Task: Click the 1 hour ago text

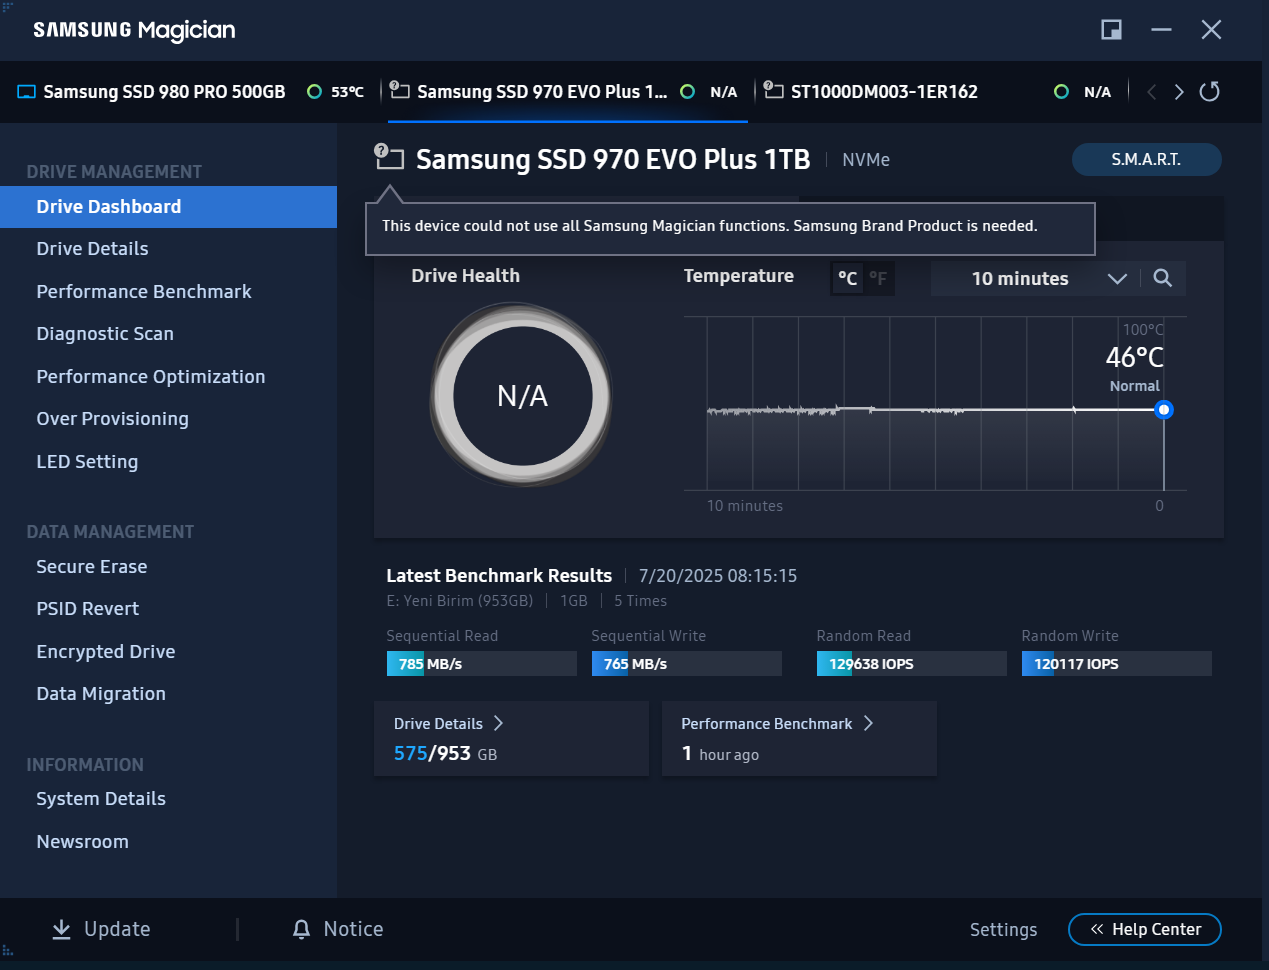Action: point(720,754)
